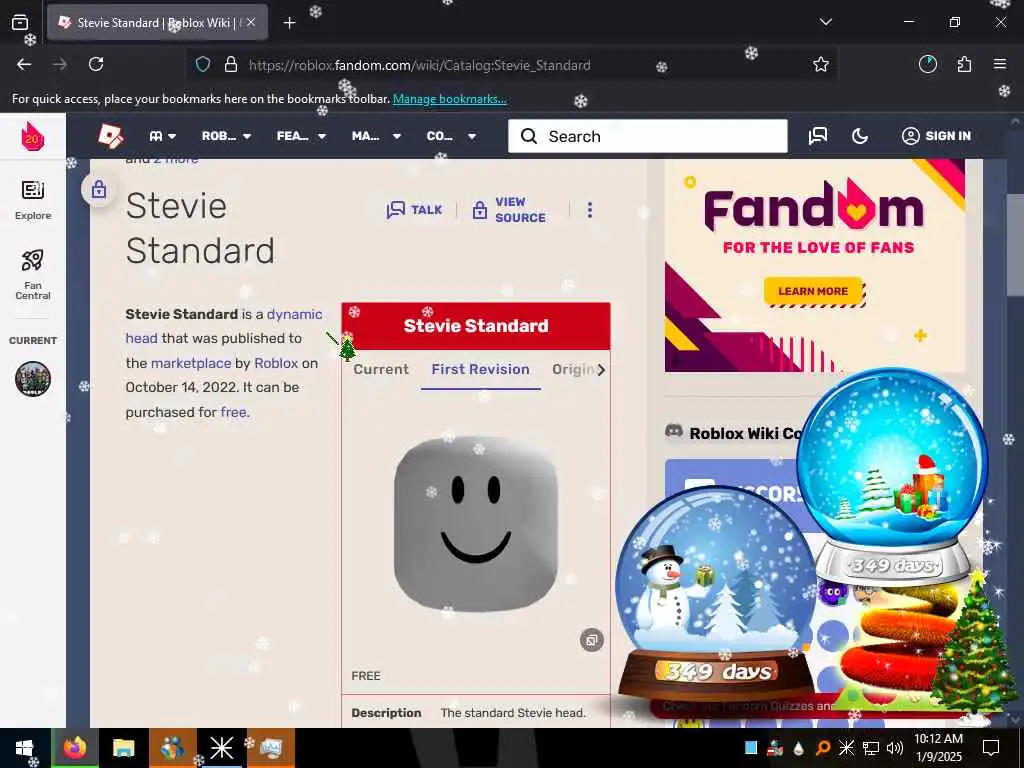
Task: Expand the Fandom games dropdown menu
Action: [163, 136]
